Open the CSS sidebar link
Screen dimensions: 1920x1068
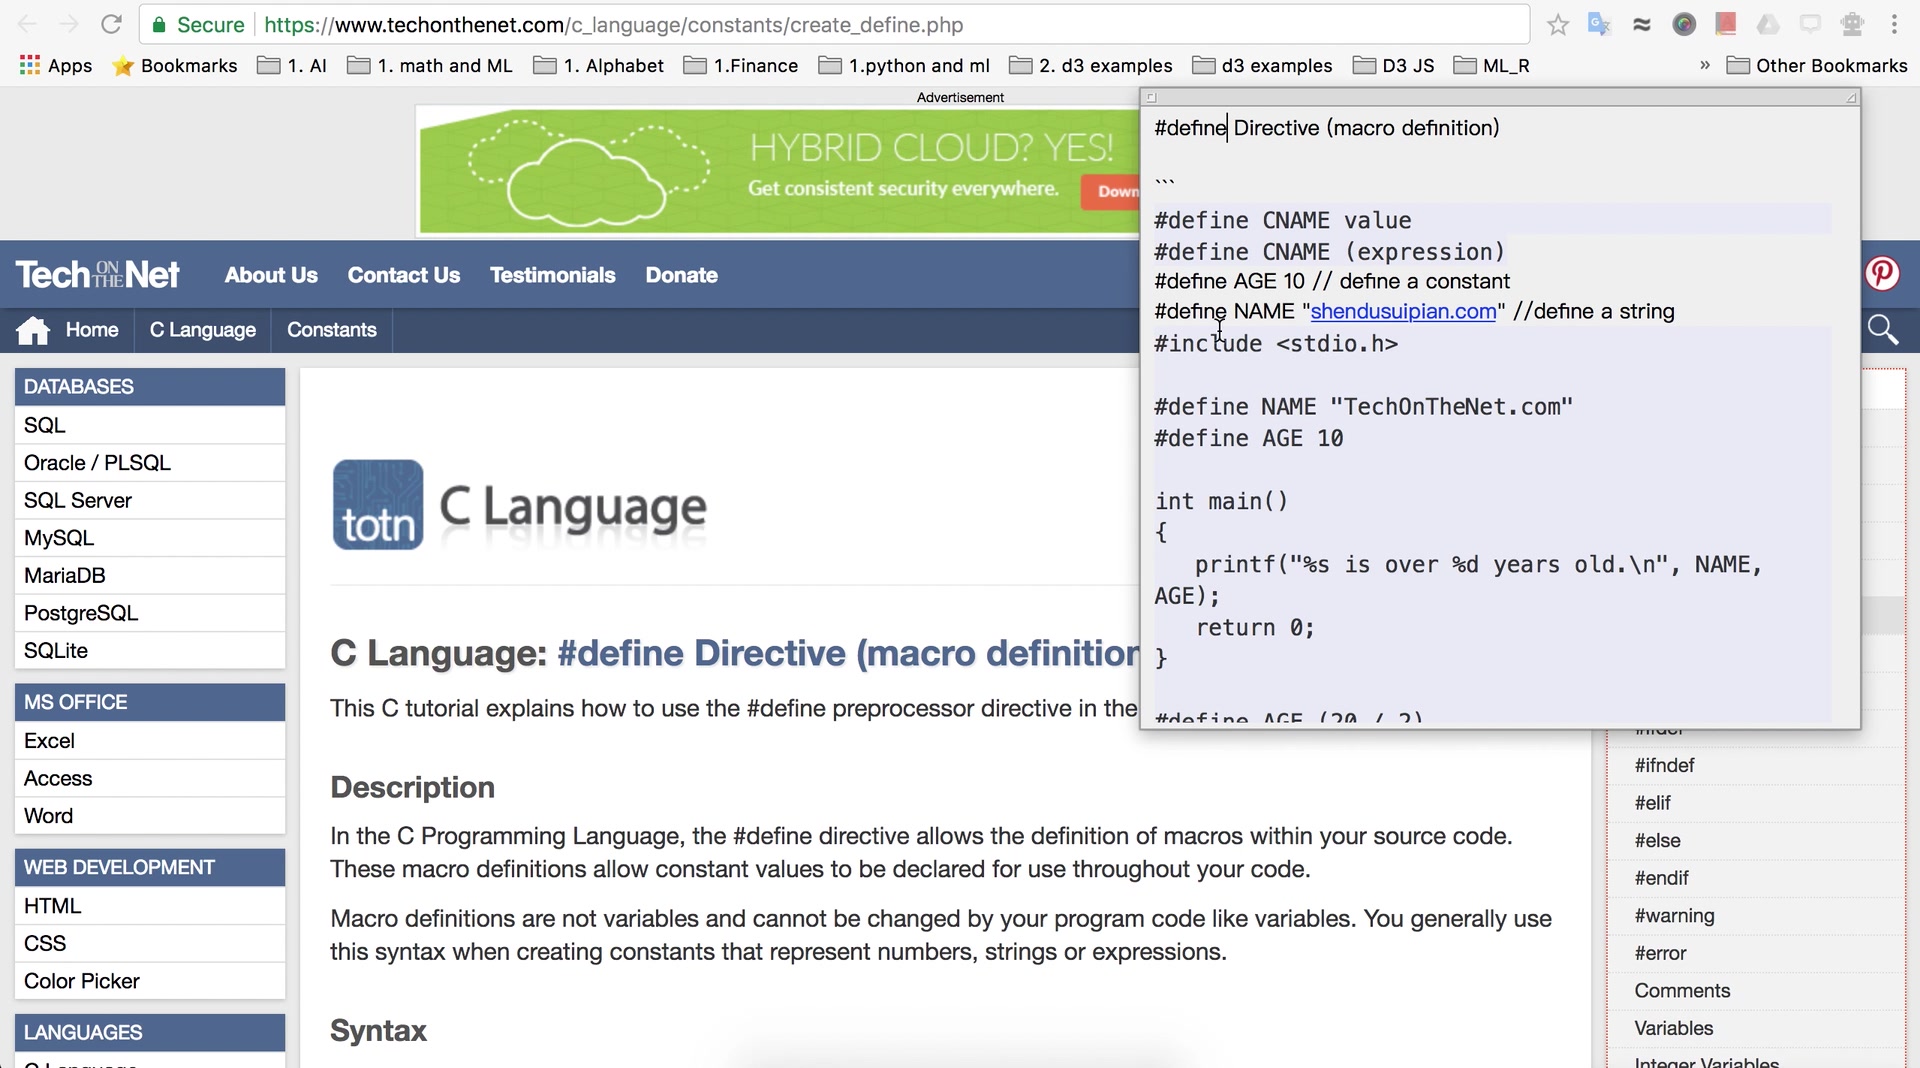(x=150, y=943)
